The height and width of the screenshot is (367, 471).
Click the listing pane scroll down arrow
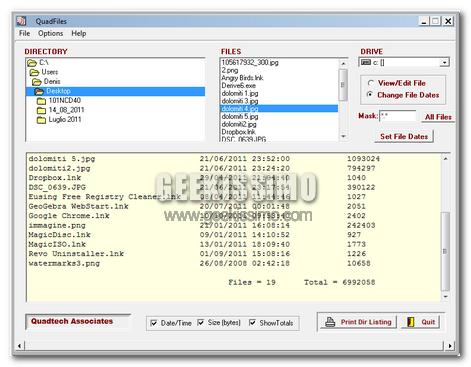445,296
